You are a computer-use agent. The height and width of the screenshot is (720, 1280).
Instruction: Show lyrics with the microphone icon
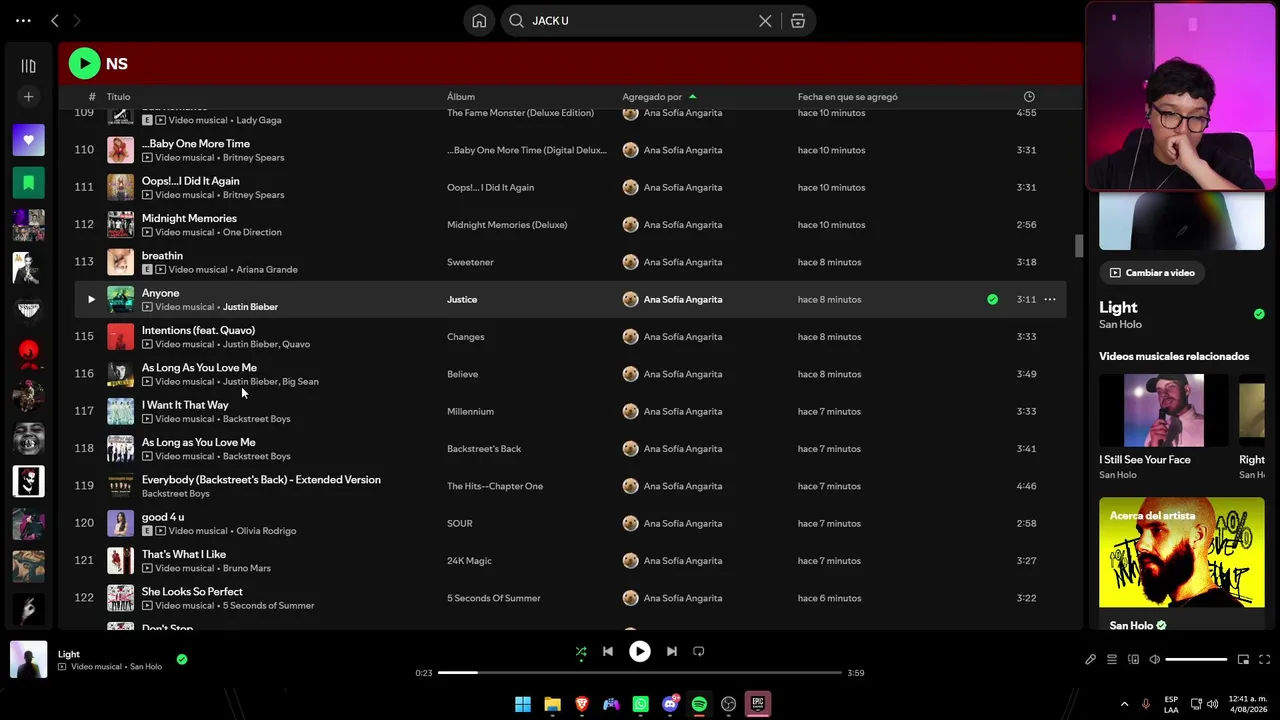pos(1090,660)
